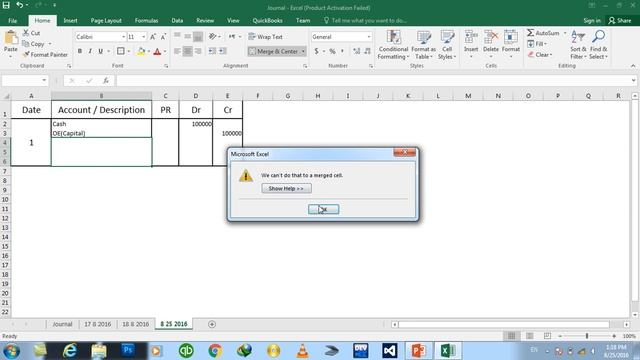
Task: Open the Calibri font name dropdown
Action: (123, 37)
